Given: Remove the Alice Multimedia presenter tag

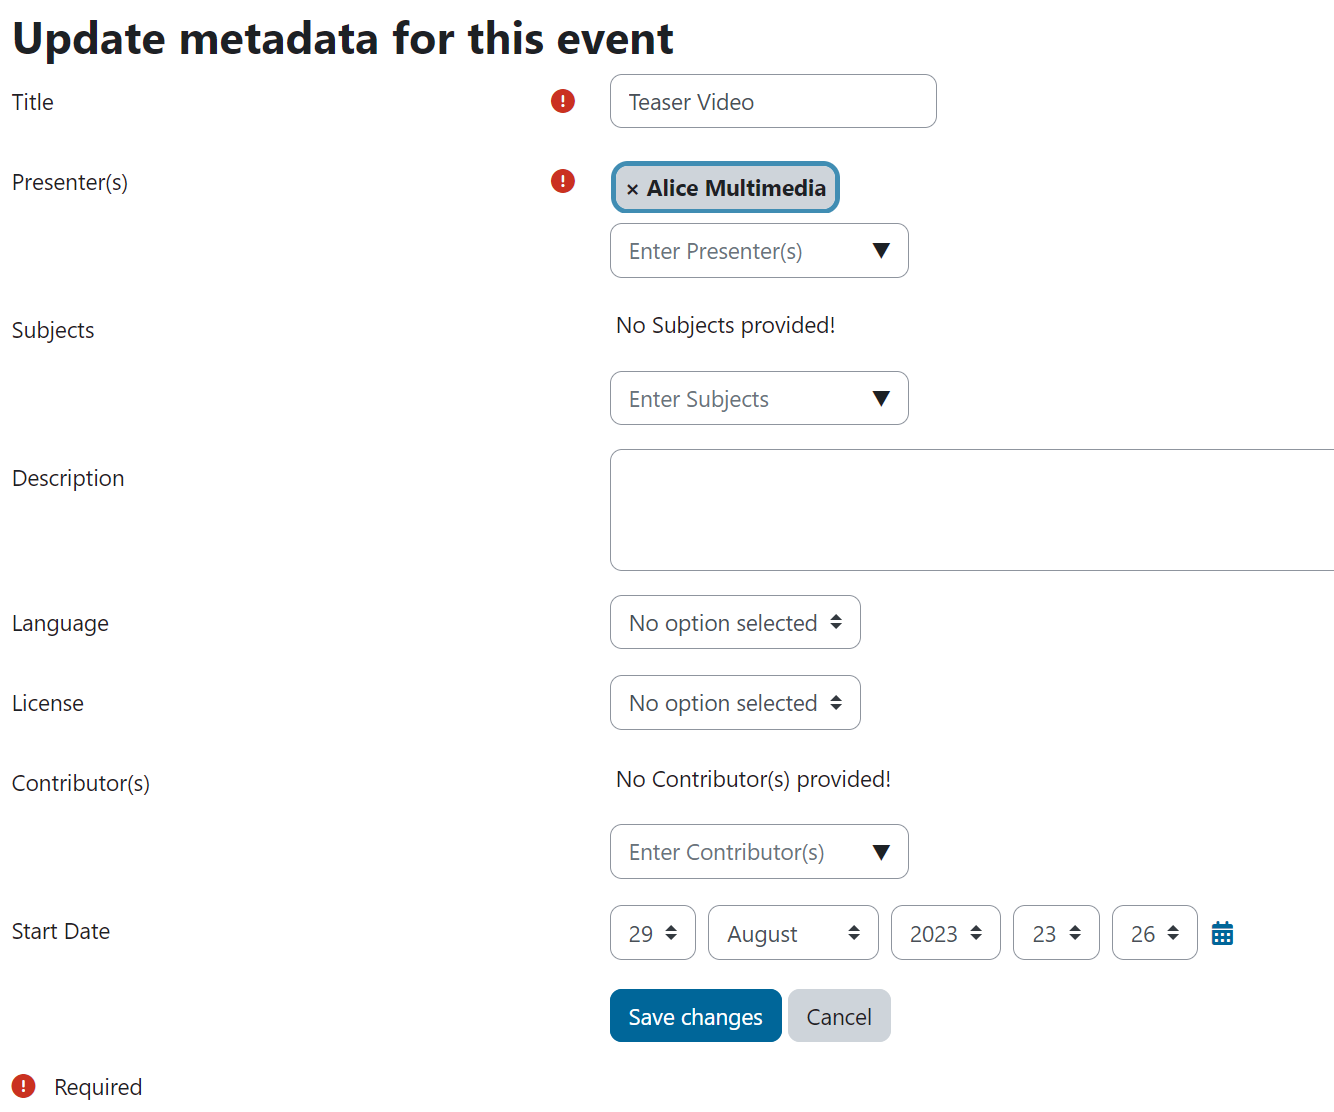Looking at the screenshot, I should point(632,189).
